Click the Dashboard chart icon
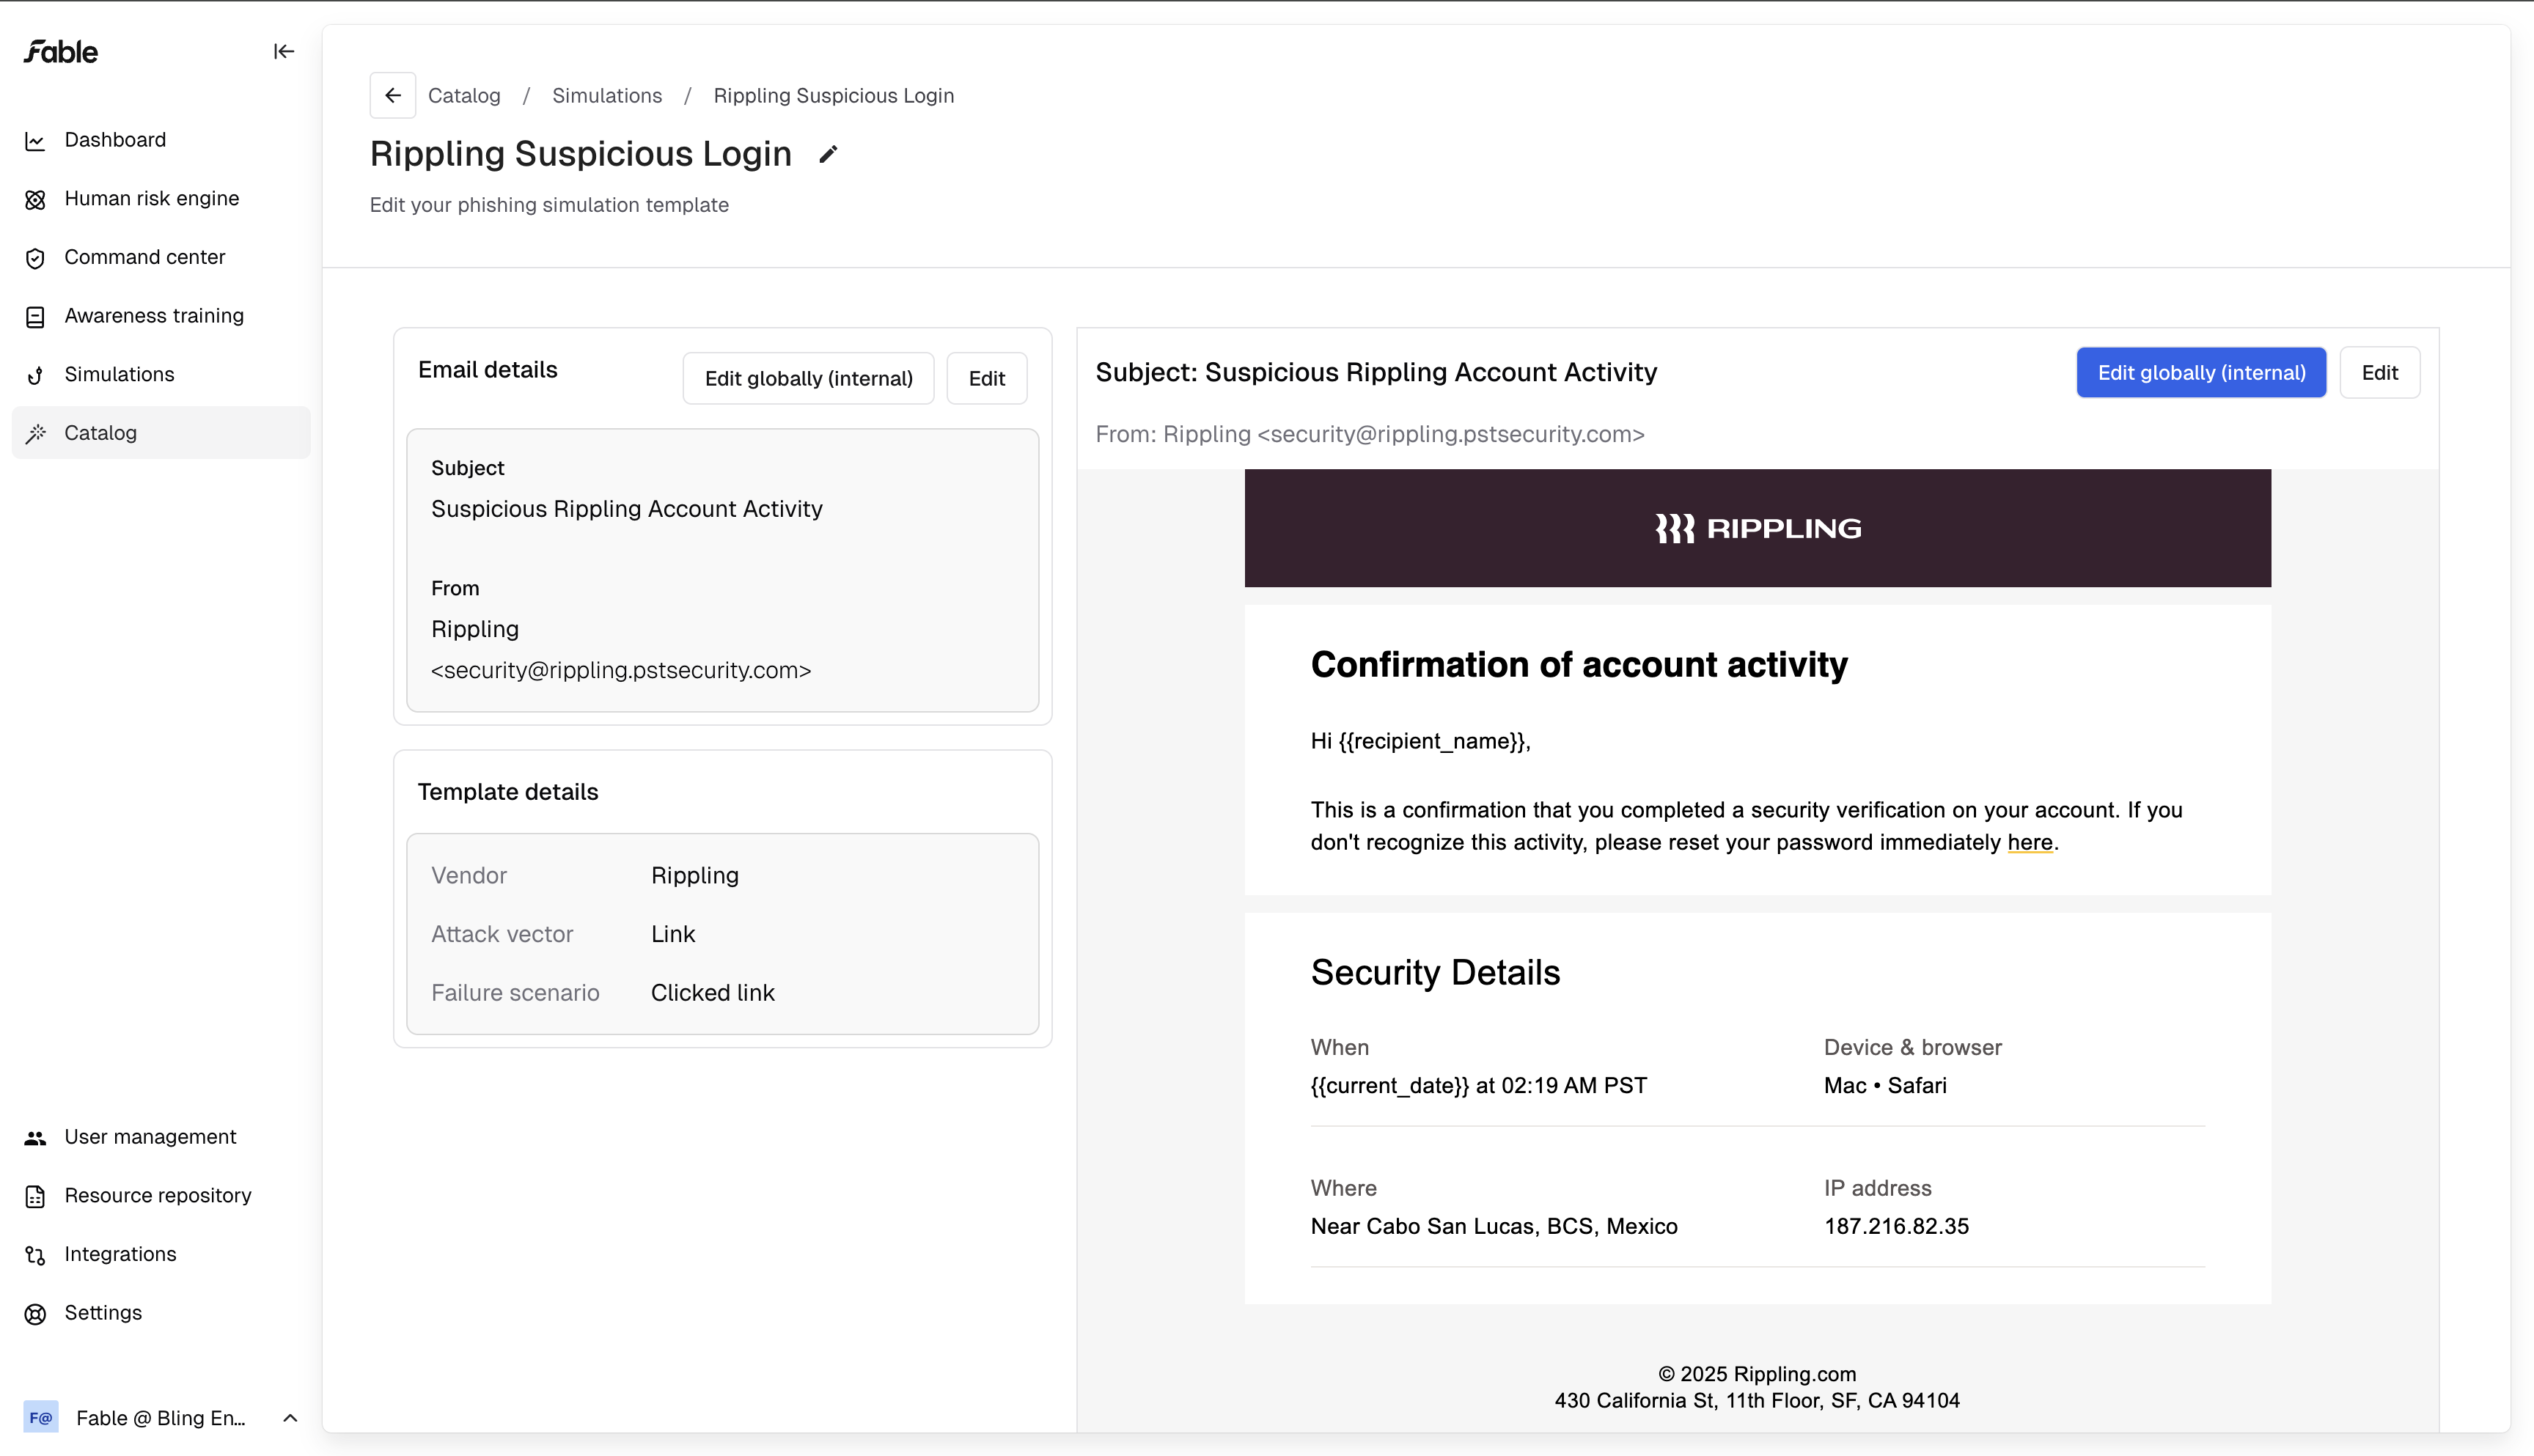2534x1456 pixels. [x=35, y=141]
